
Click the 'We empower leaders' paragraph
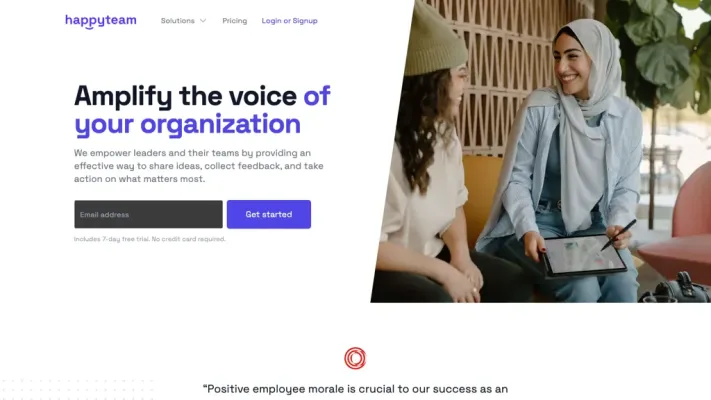199,166
